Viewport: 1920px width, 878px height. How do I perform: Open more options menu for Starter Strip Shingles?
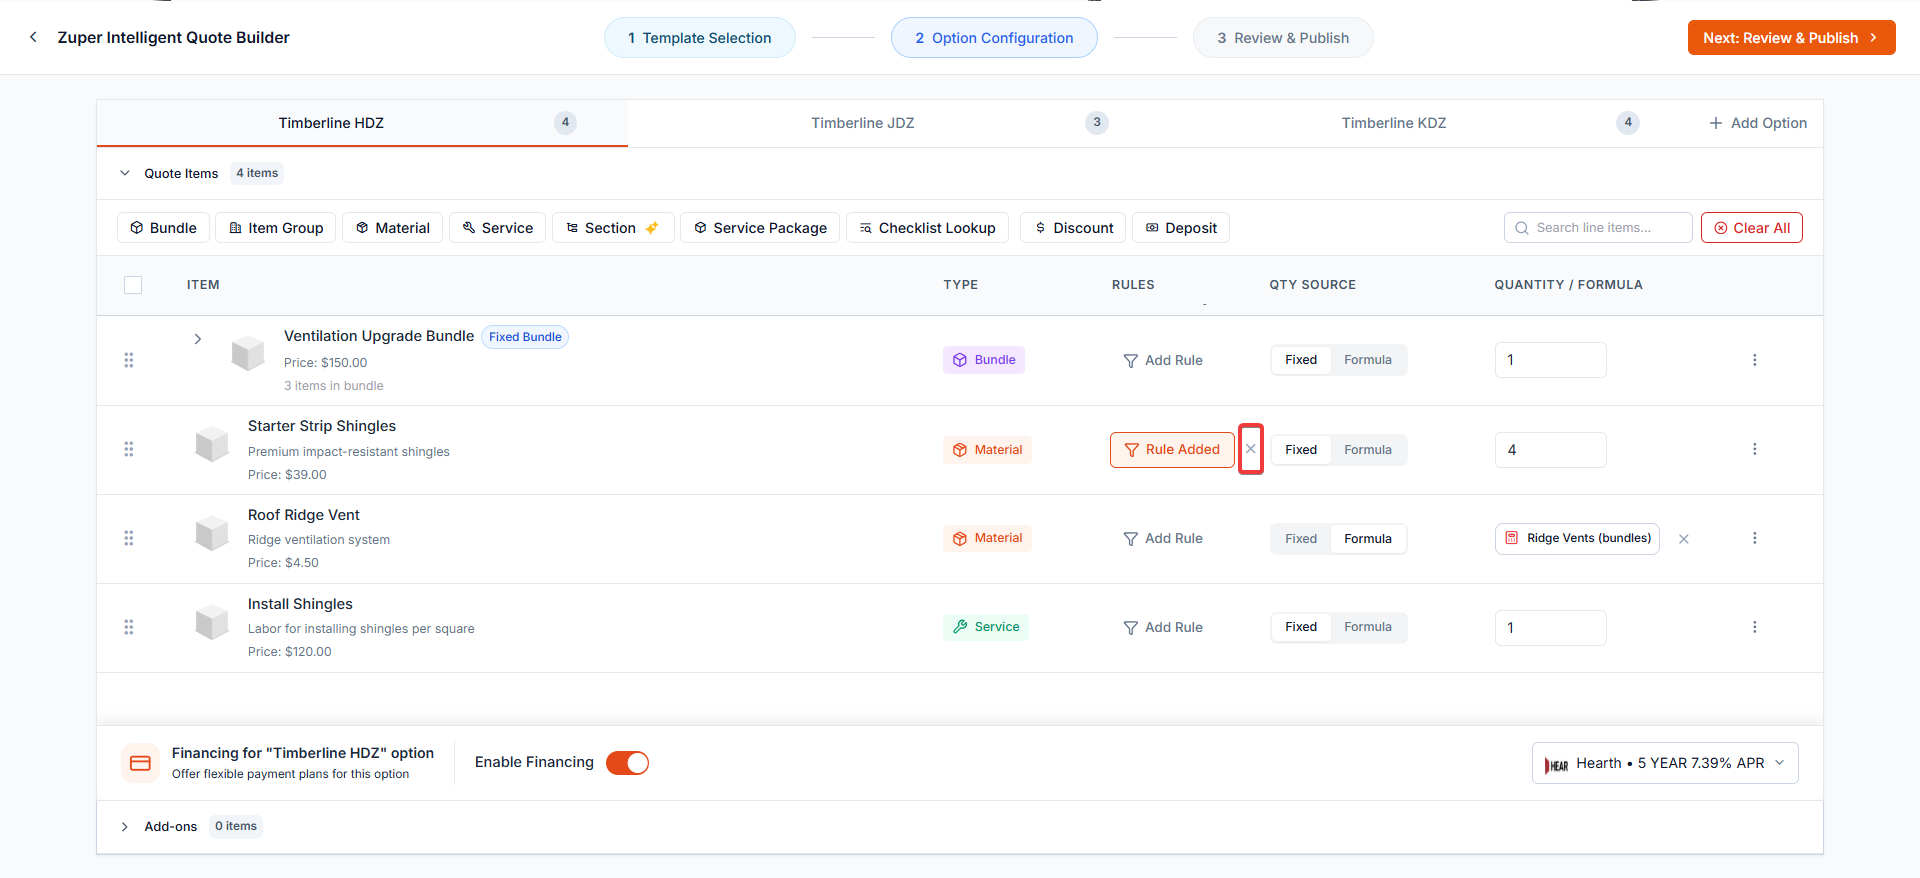1754,449
